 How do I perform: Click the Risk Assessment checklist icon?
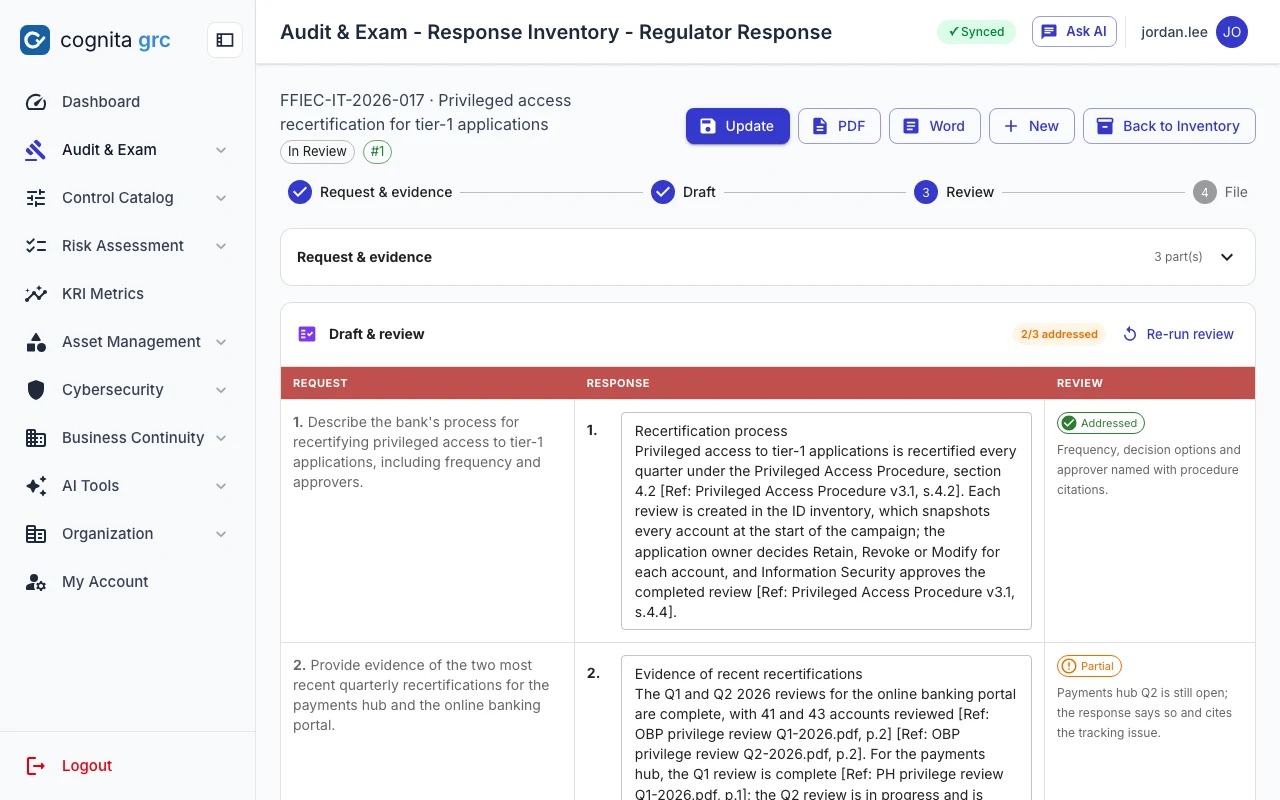pos(36,246)
